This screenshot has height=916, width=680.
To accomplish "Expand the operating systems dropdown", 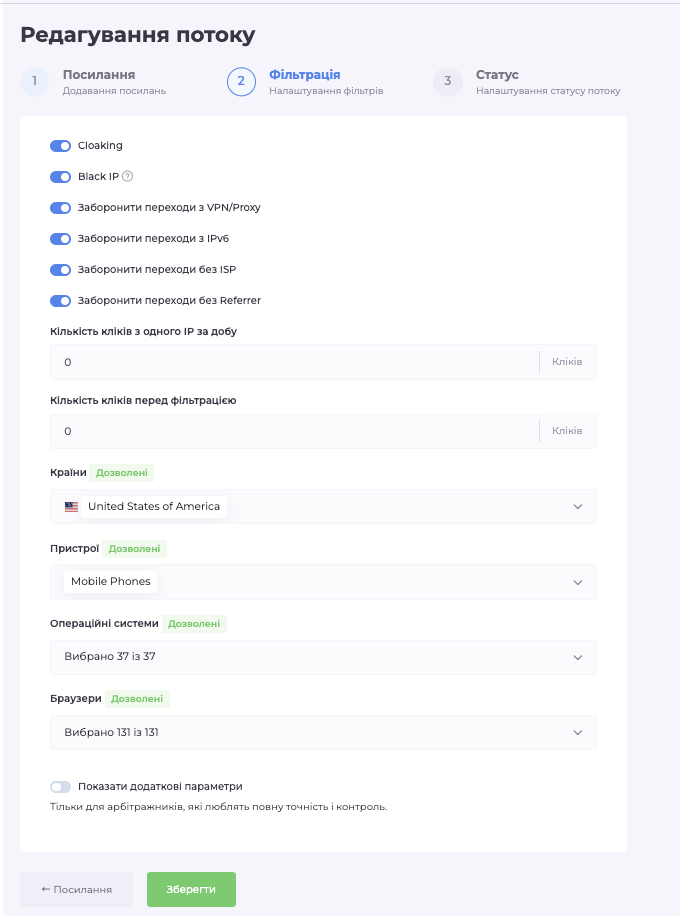I will 577,657.
